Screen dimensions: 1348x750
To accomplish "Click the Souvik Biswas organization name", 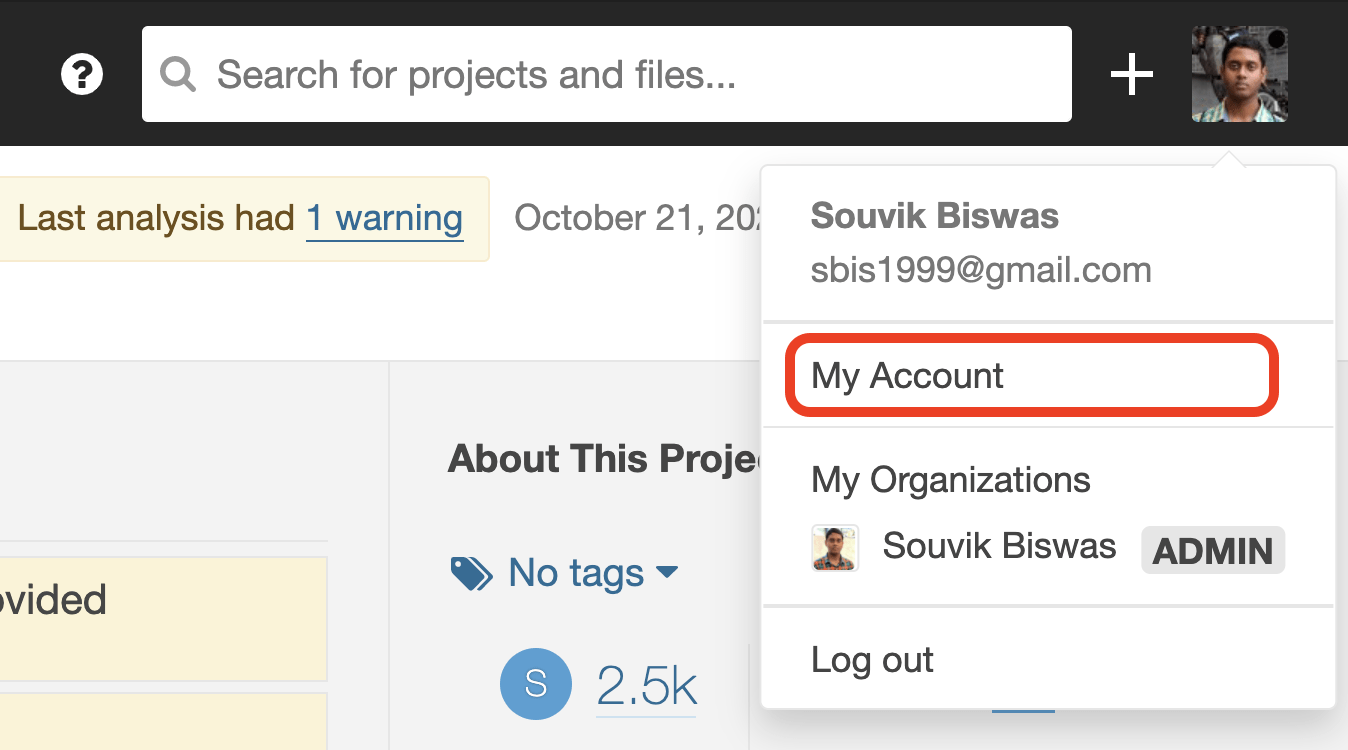I will (x=998, y=546).
